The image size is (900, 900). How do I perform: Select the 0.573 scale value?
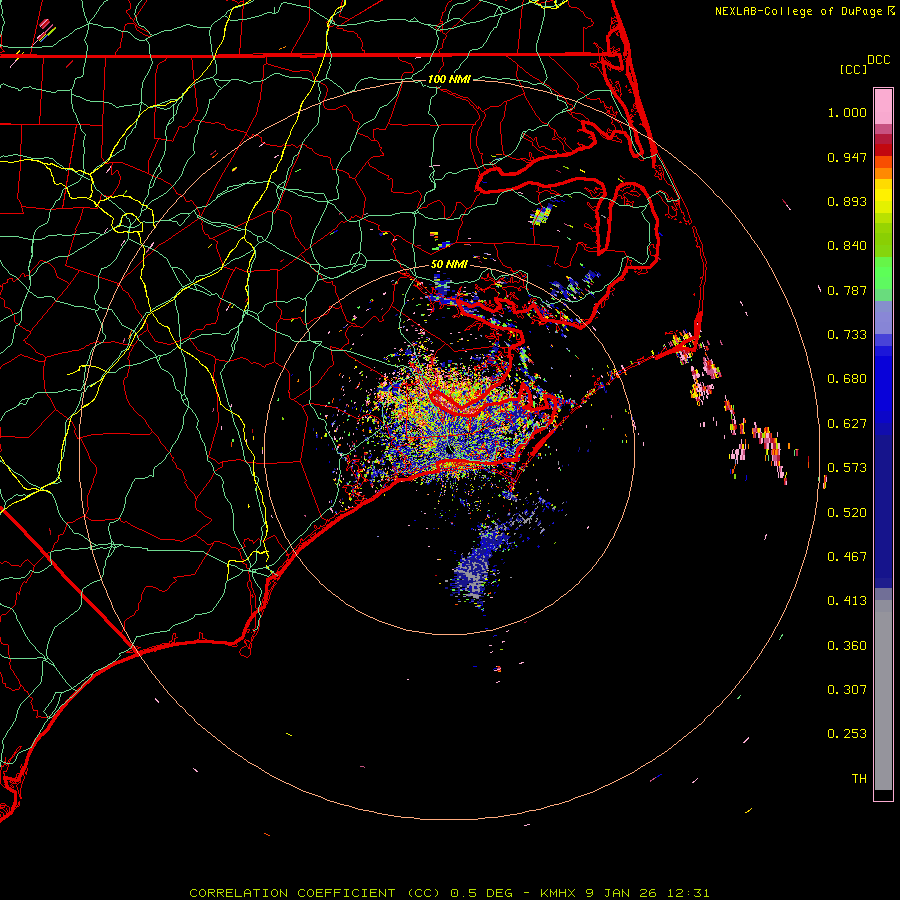[847, 468]
